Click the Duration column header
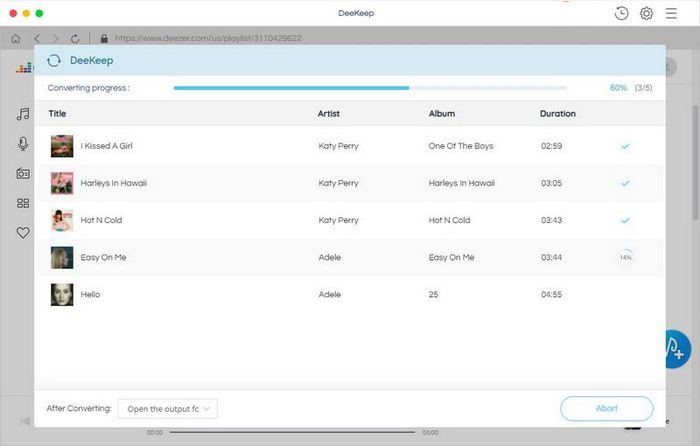Viewport: 700px width, 446px height. click(558, 114)
